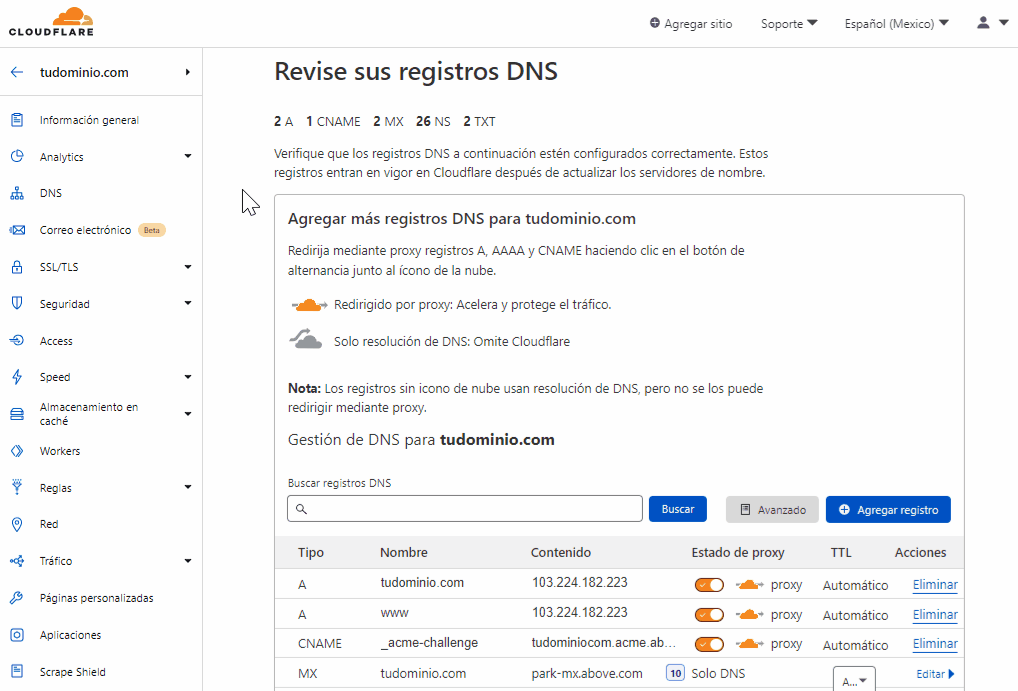
Task: Open Páginas personalizadas in sidebar
Action: coord(97,598)
